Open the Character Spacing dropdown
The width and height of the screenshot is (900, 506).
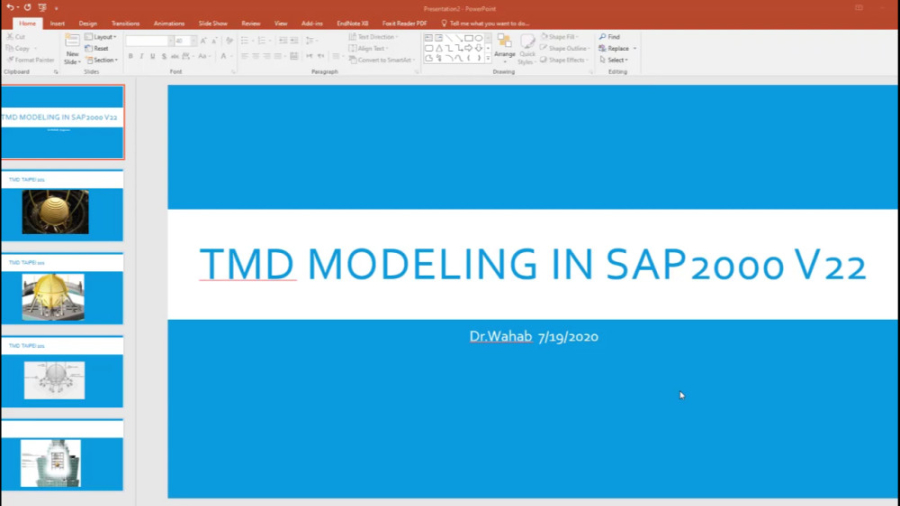pyautogui.click(x=188, y=56)
